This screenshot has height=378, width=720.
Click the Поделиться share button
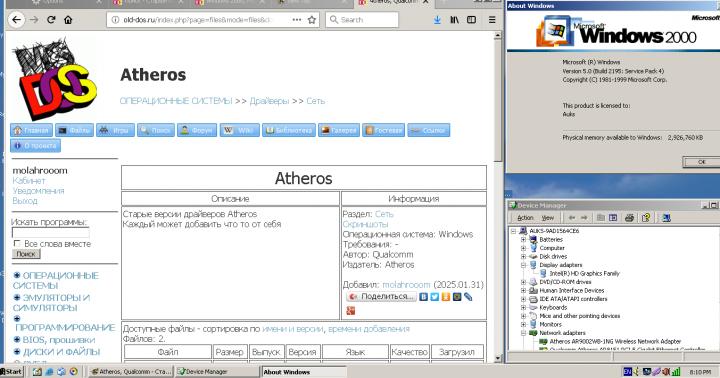pyautogui.click(x=382, y=297)
